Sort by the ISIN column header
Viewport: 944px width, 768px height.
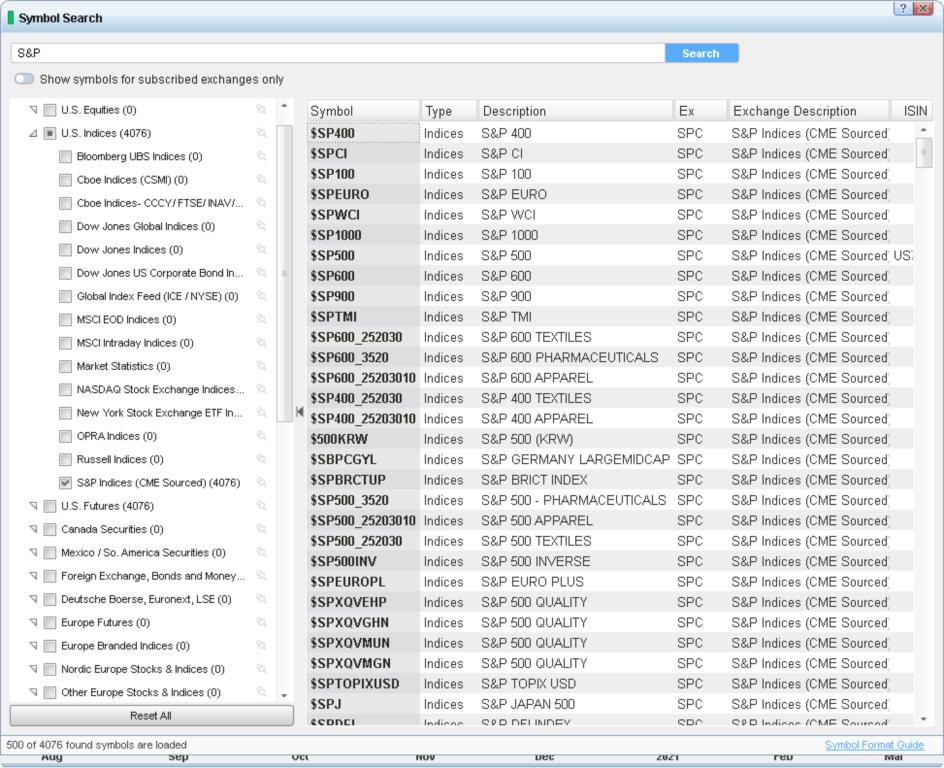tap(912, 111)
